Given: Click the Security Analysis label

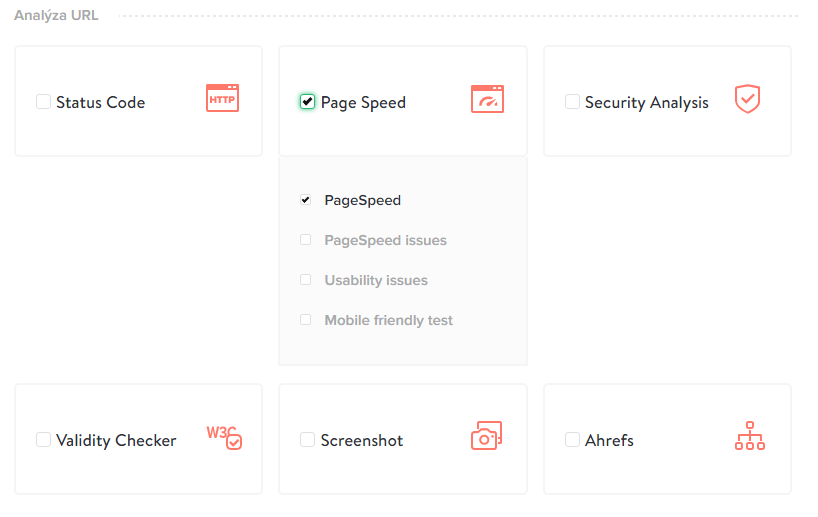Looking at the screenshot, I should tap(646, 103).
